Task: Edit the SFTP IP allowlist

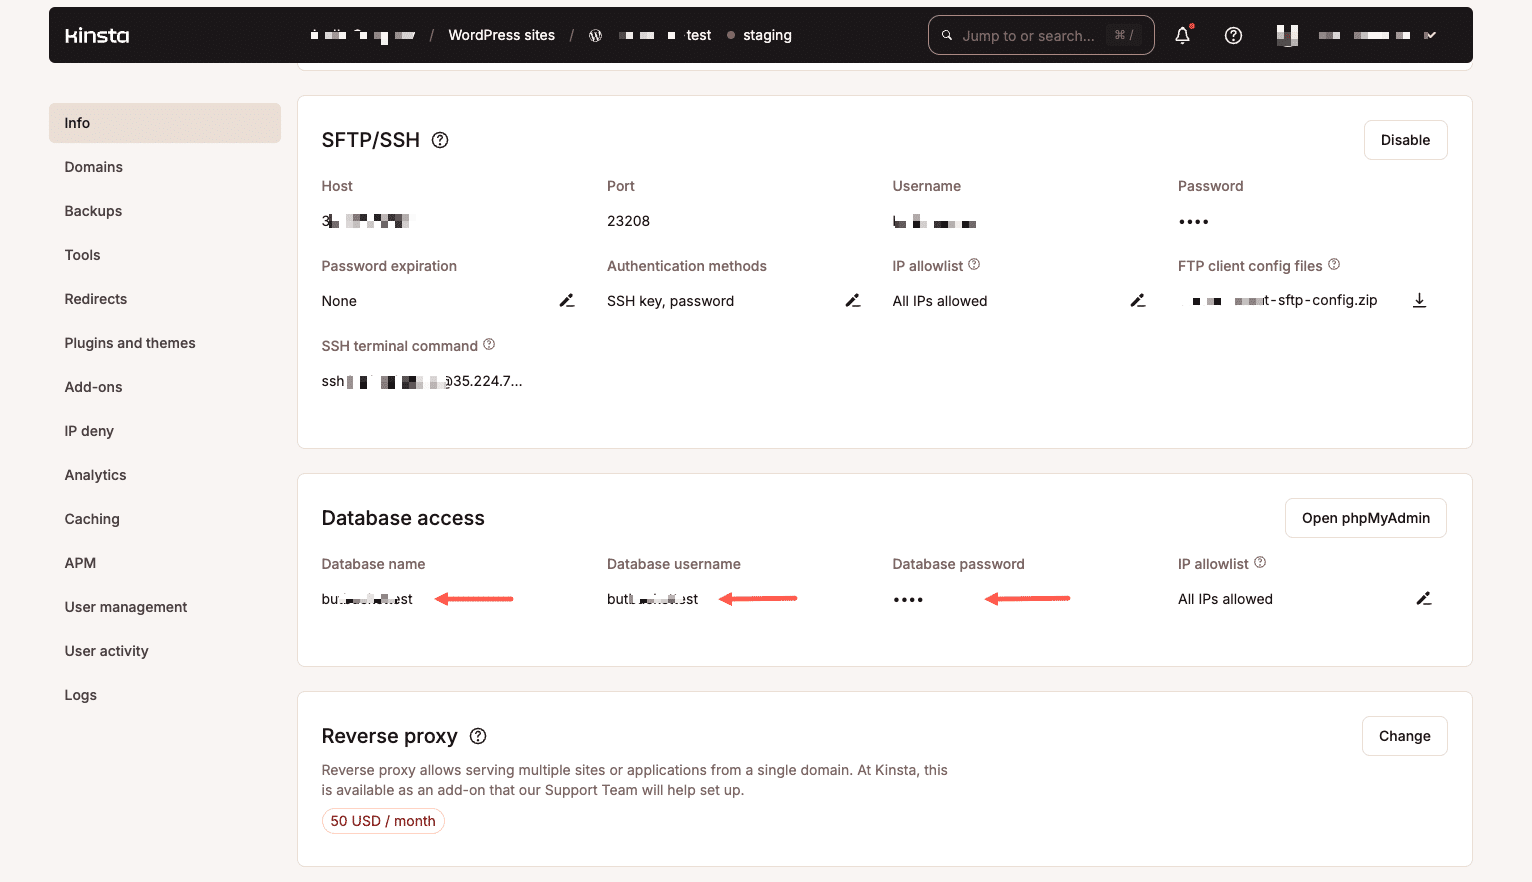Action: point(1138,300)
